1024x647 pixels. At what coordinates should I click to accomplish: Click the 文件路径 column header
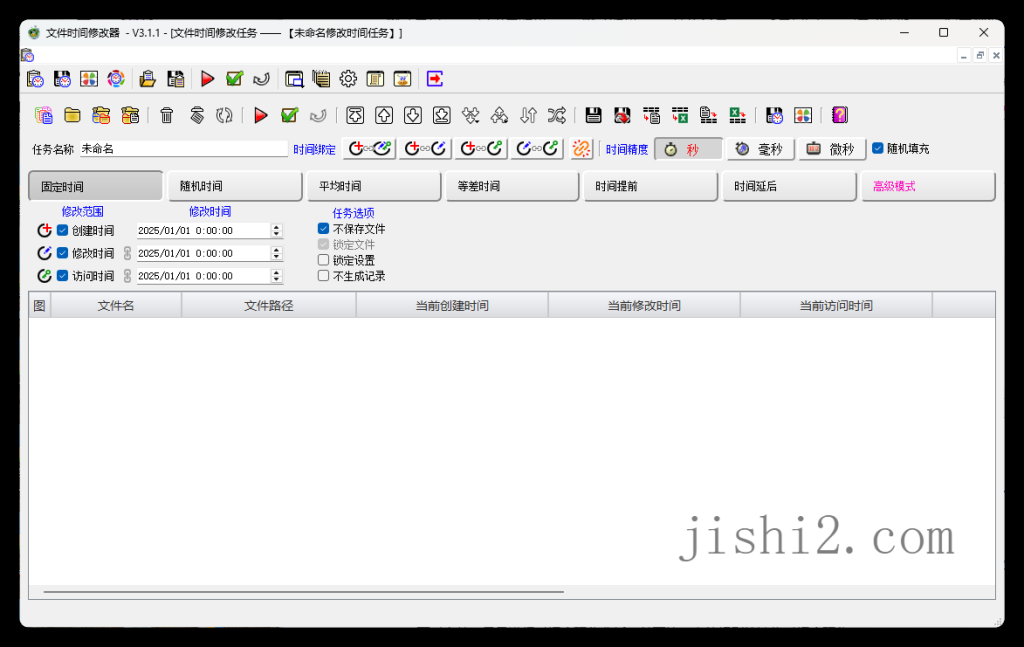(x=268, y=306)
